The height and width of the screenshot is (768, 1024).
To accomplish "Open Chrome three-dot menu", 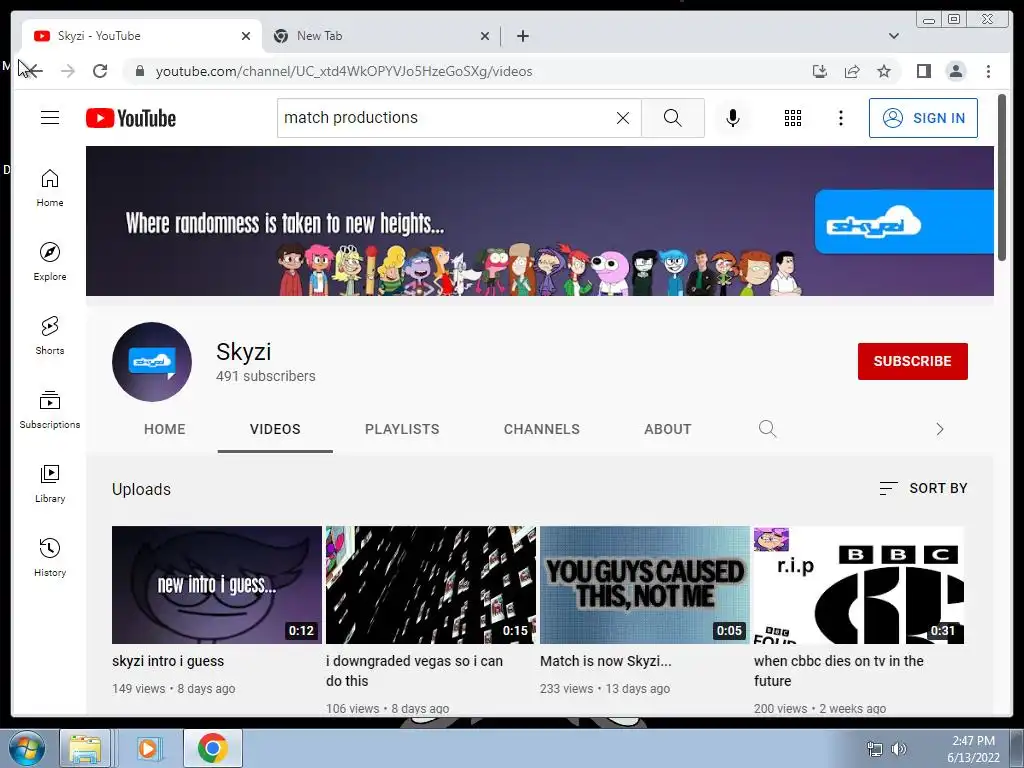I will [988, 71].
